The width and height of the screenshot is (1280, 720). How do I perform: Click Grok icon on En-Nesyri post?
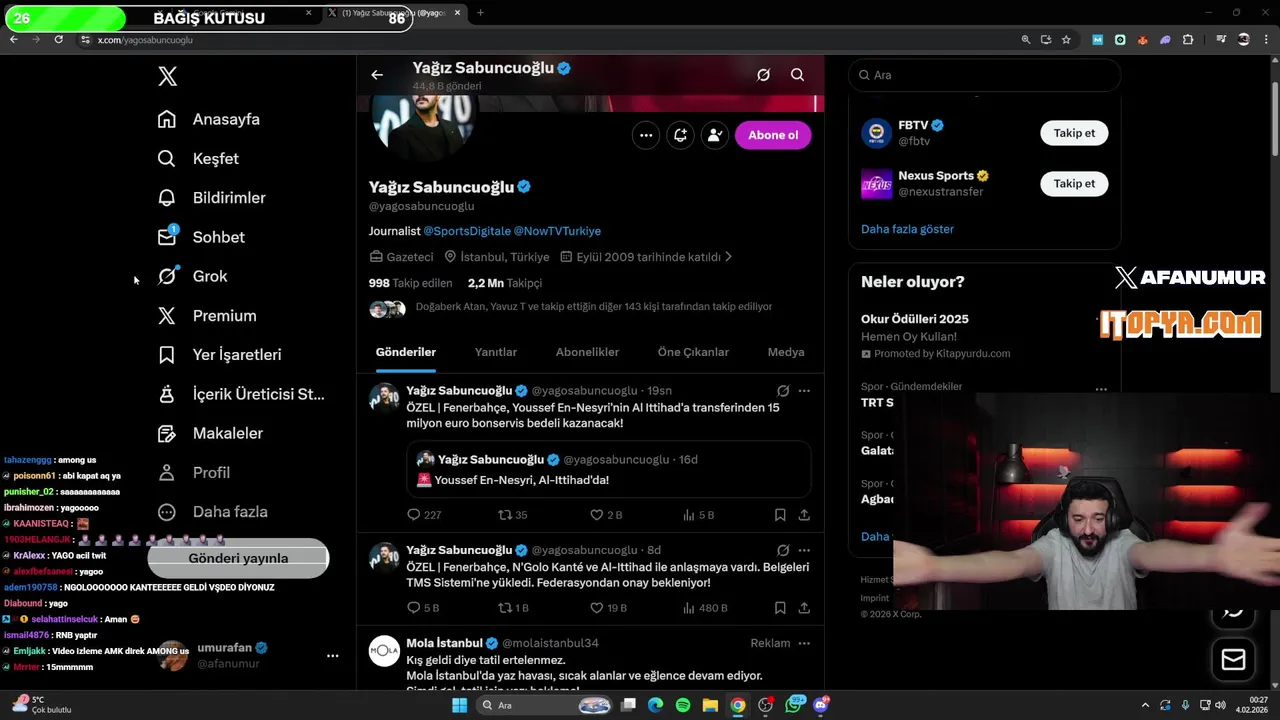[x=783, y=391]
